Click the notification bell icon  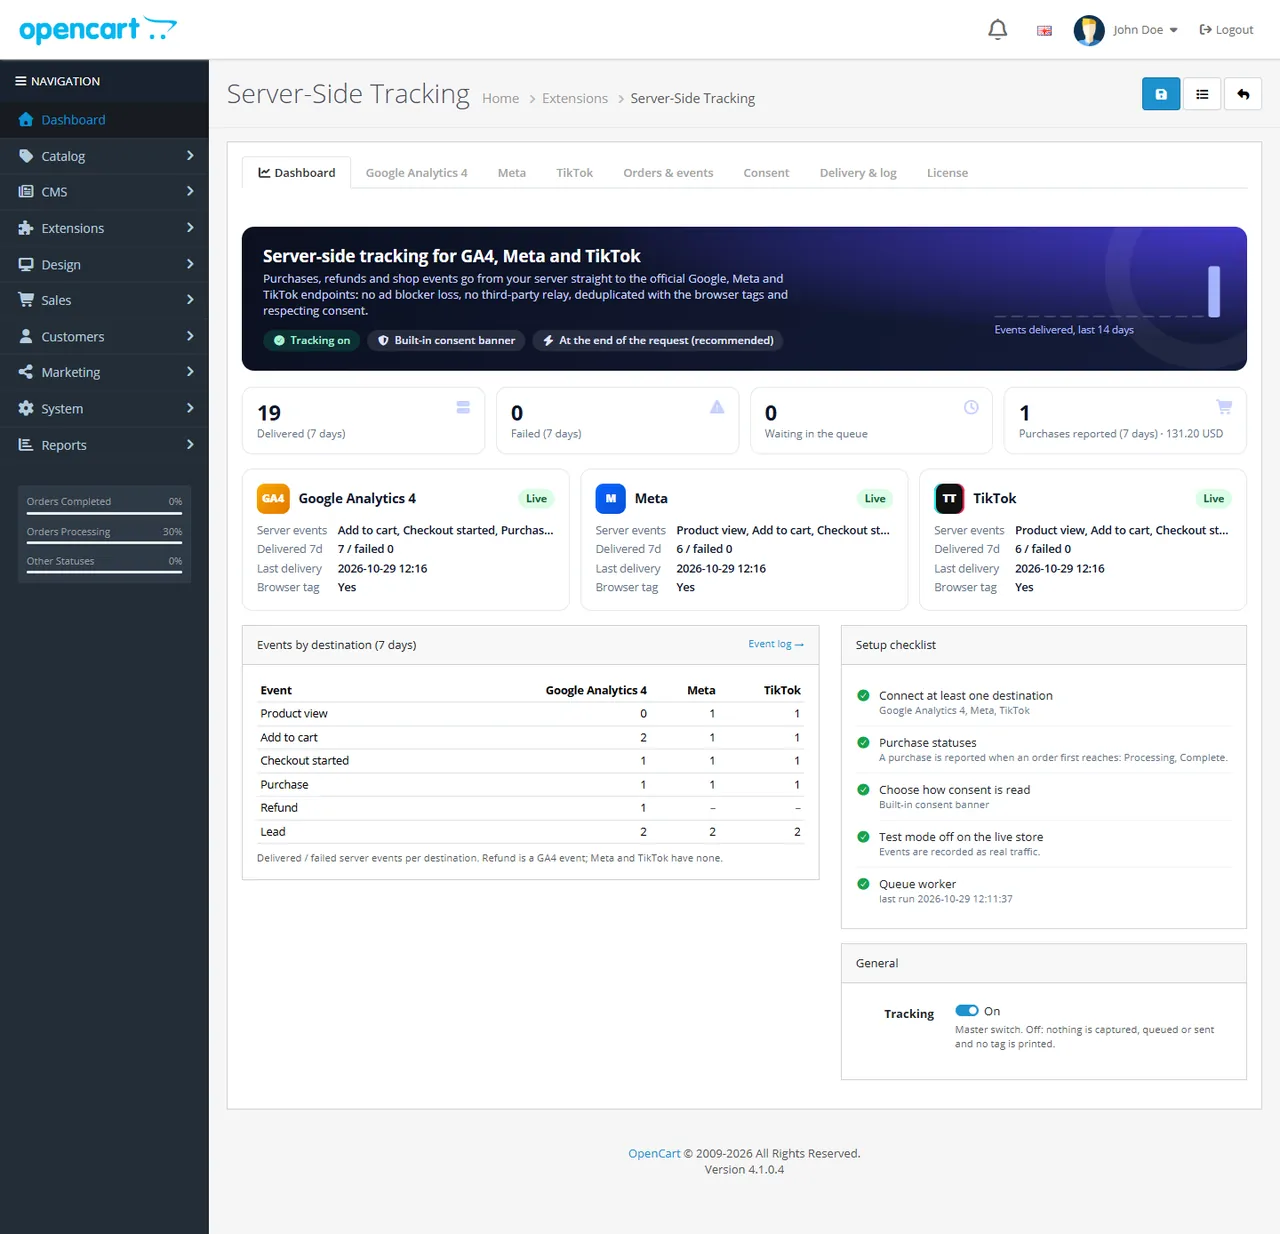pos(997,30)
